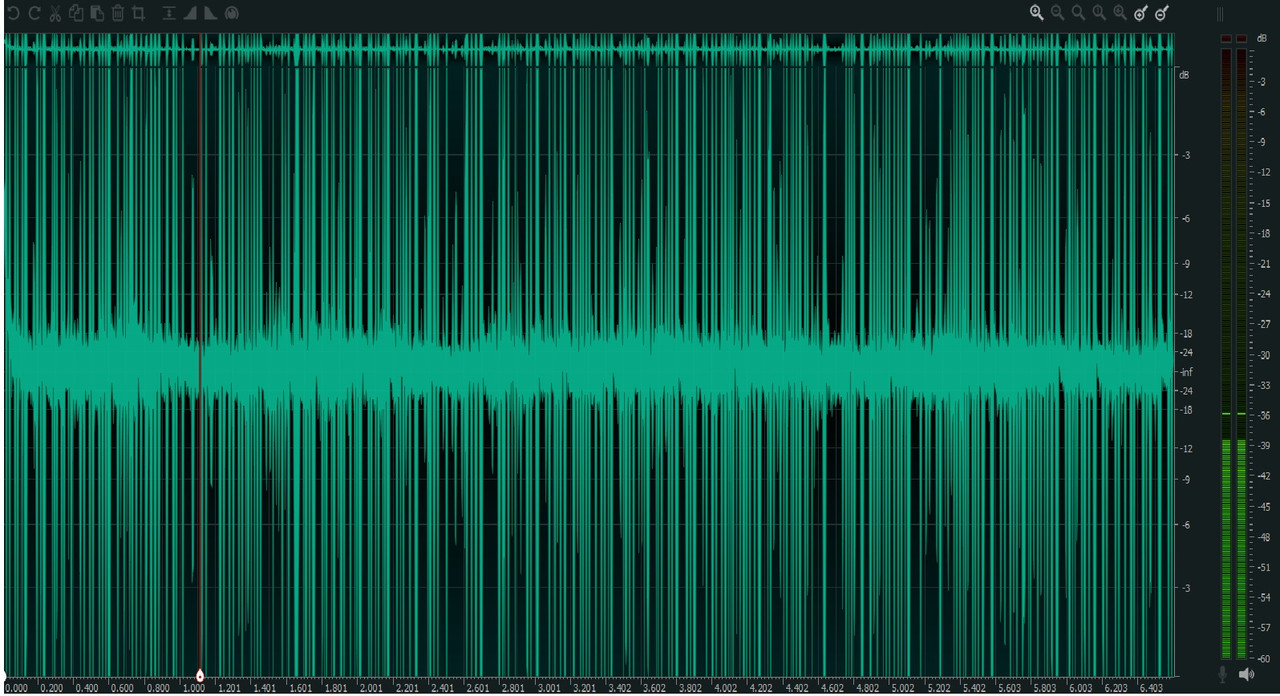
Task: Click the circular effect icon beside fade out
Action: (x=232, y=13)
